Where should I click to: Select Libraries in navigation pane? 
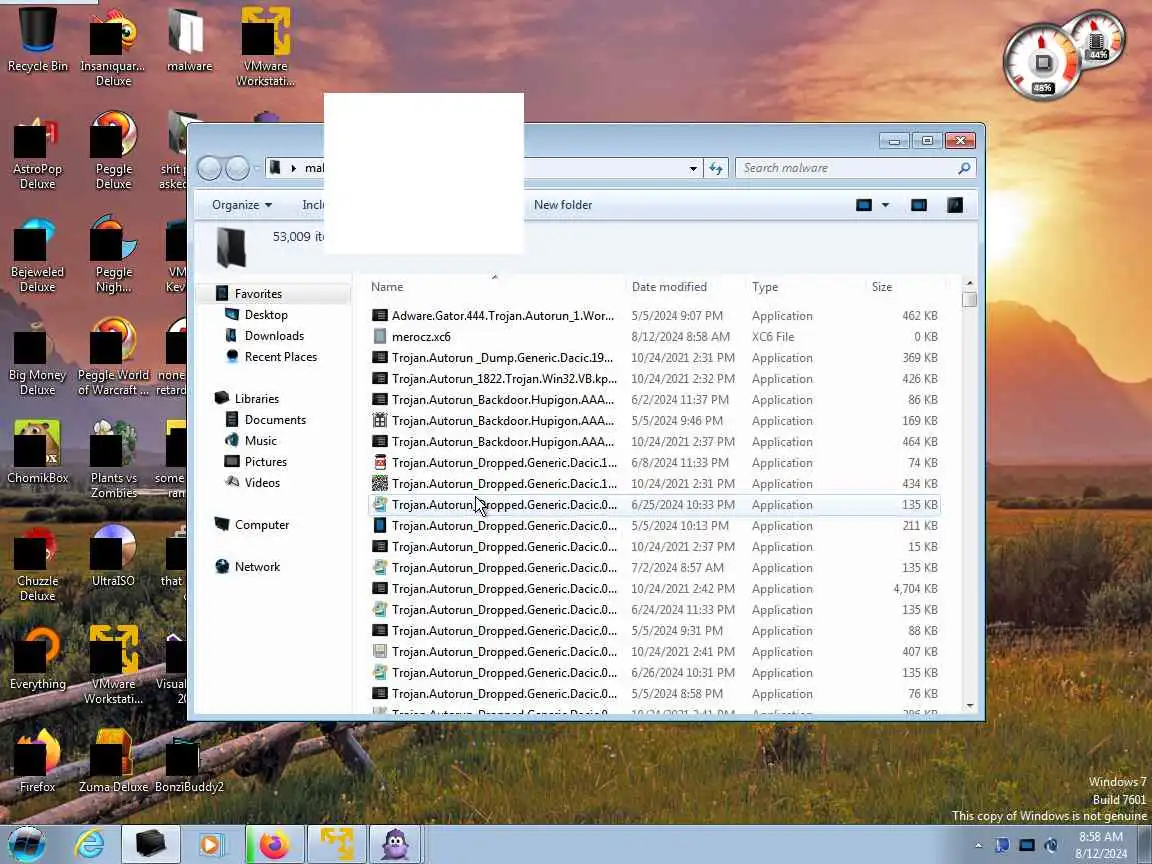click(257, 399)
